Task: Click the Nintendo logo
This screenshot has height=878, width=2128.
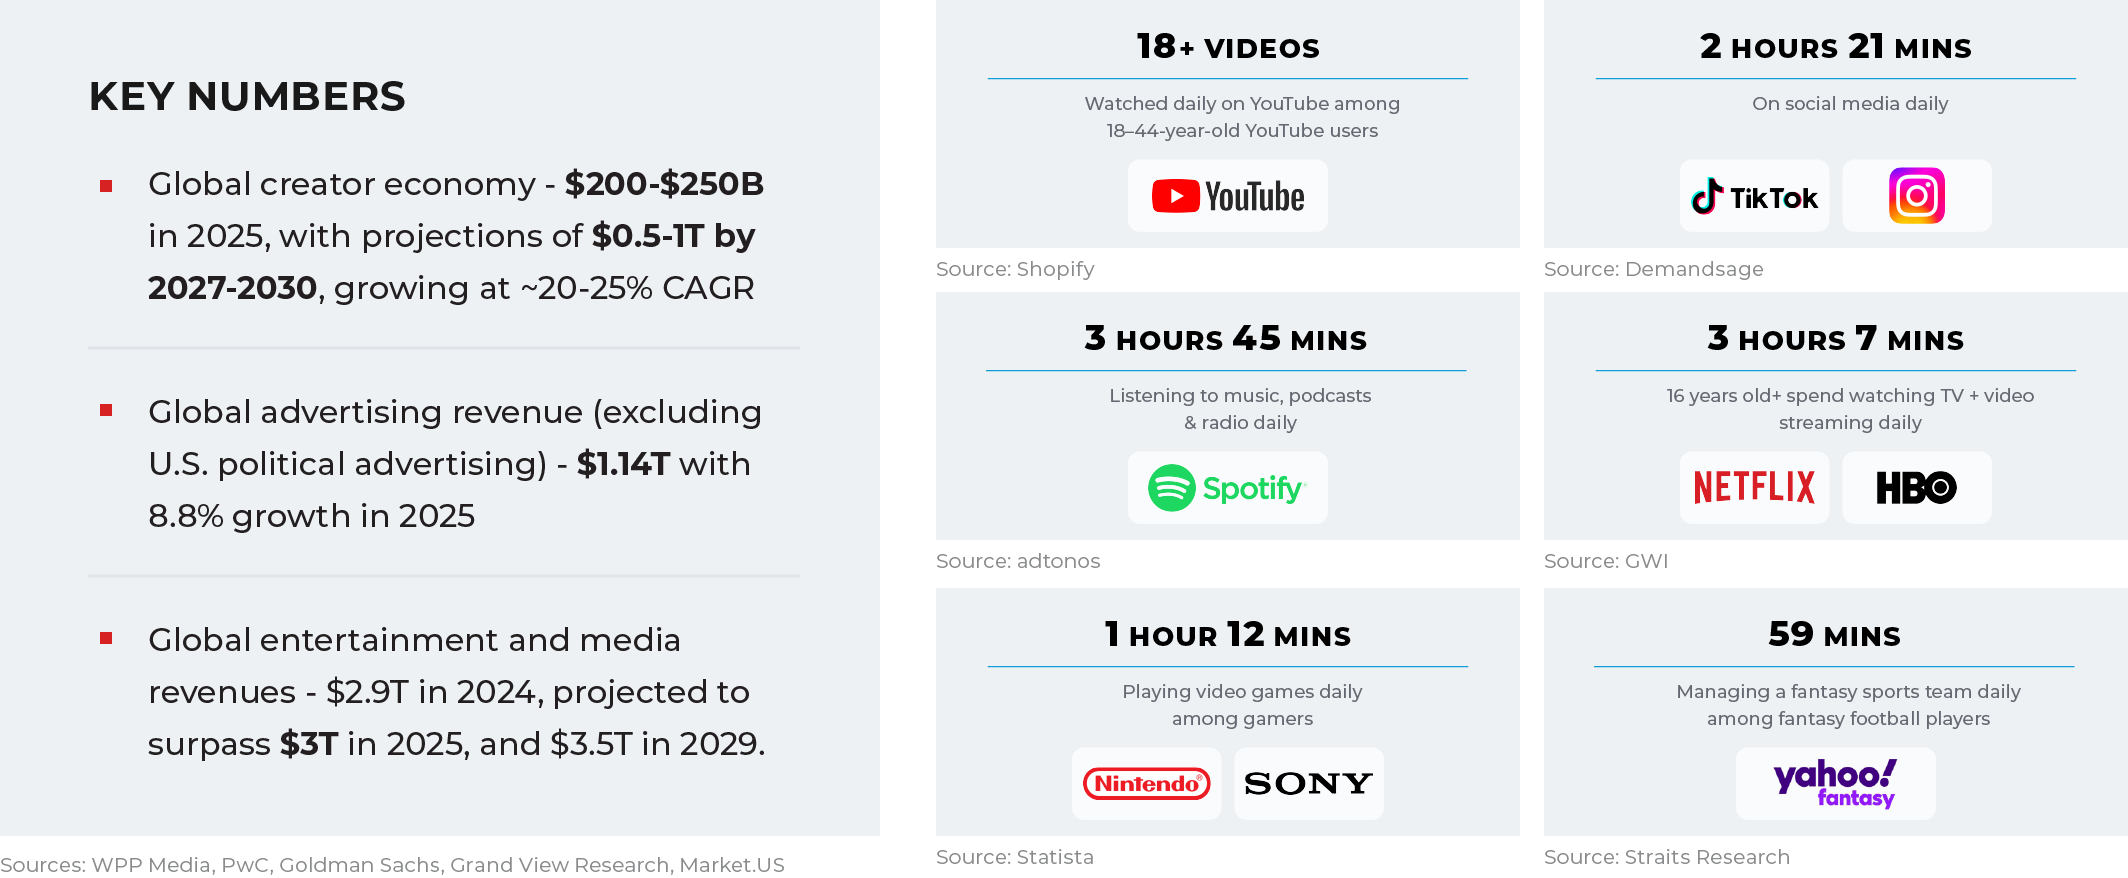Action: coord(1146,784)
